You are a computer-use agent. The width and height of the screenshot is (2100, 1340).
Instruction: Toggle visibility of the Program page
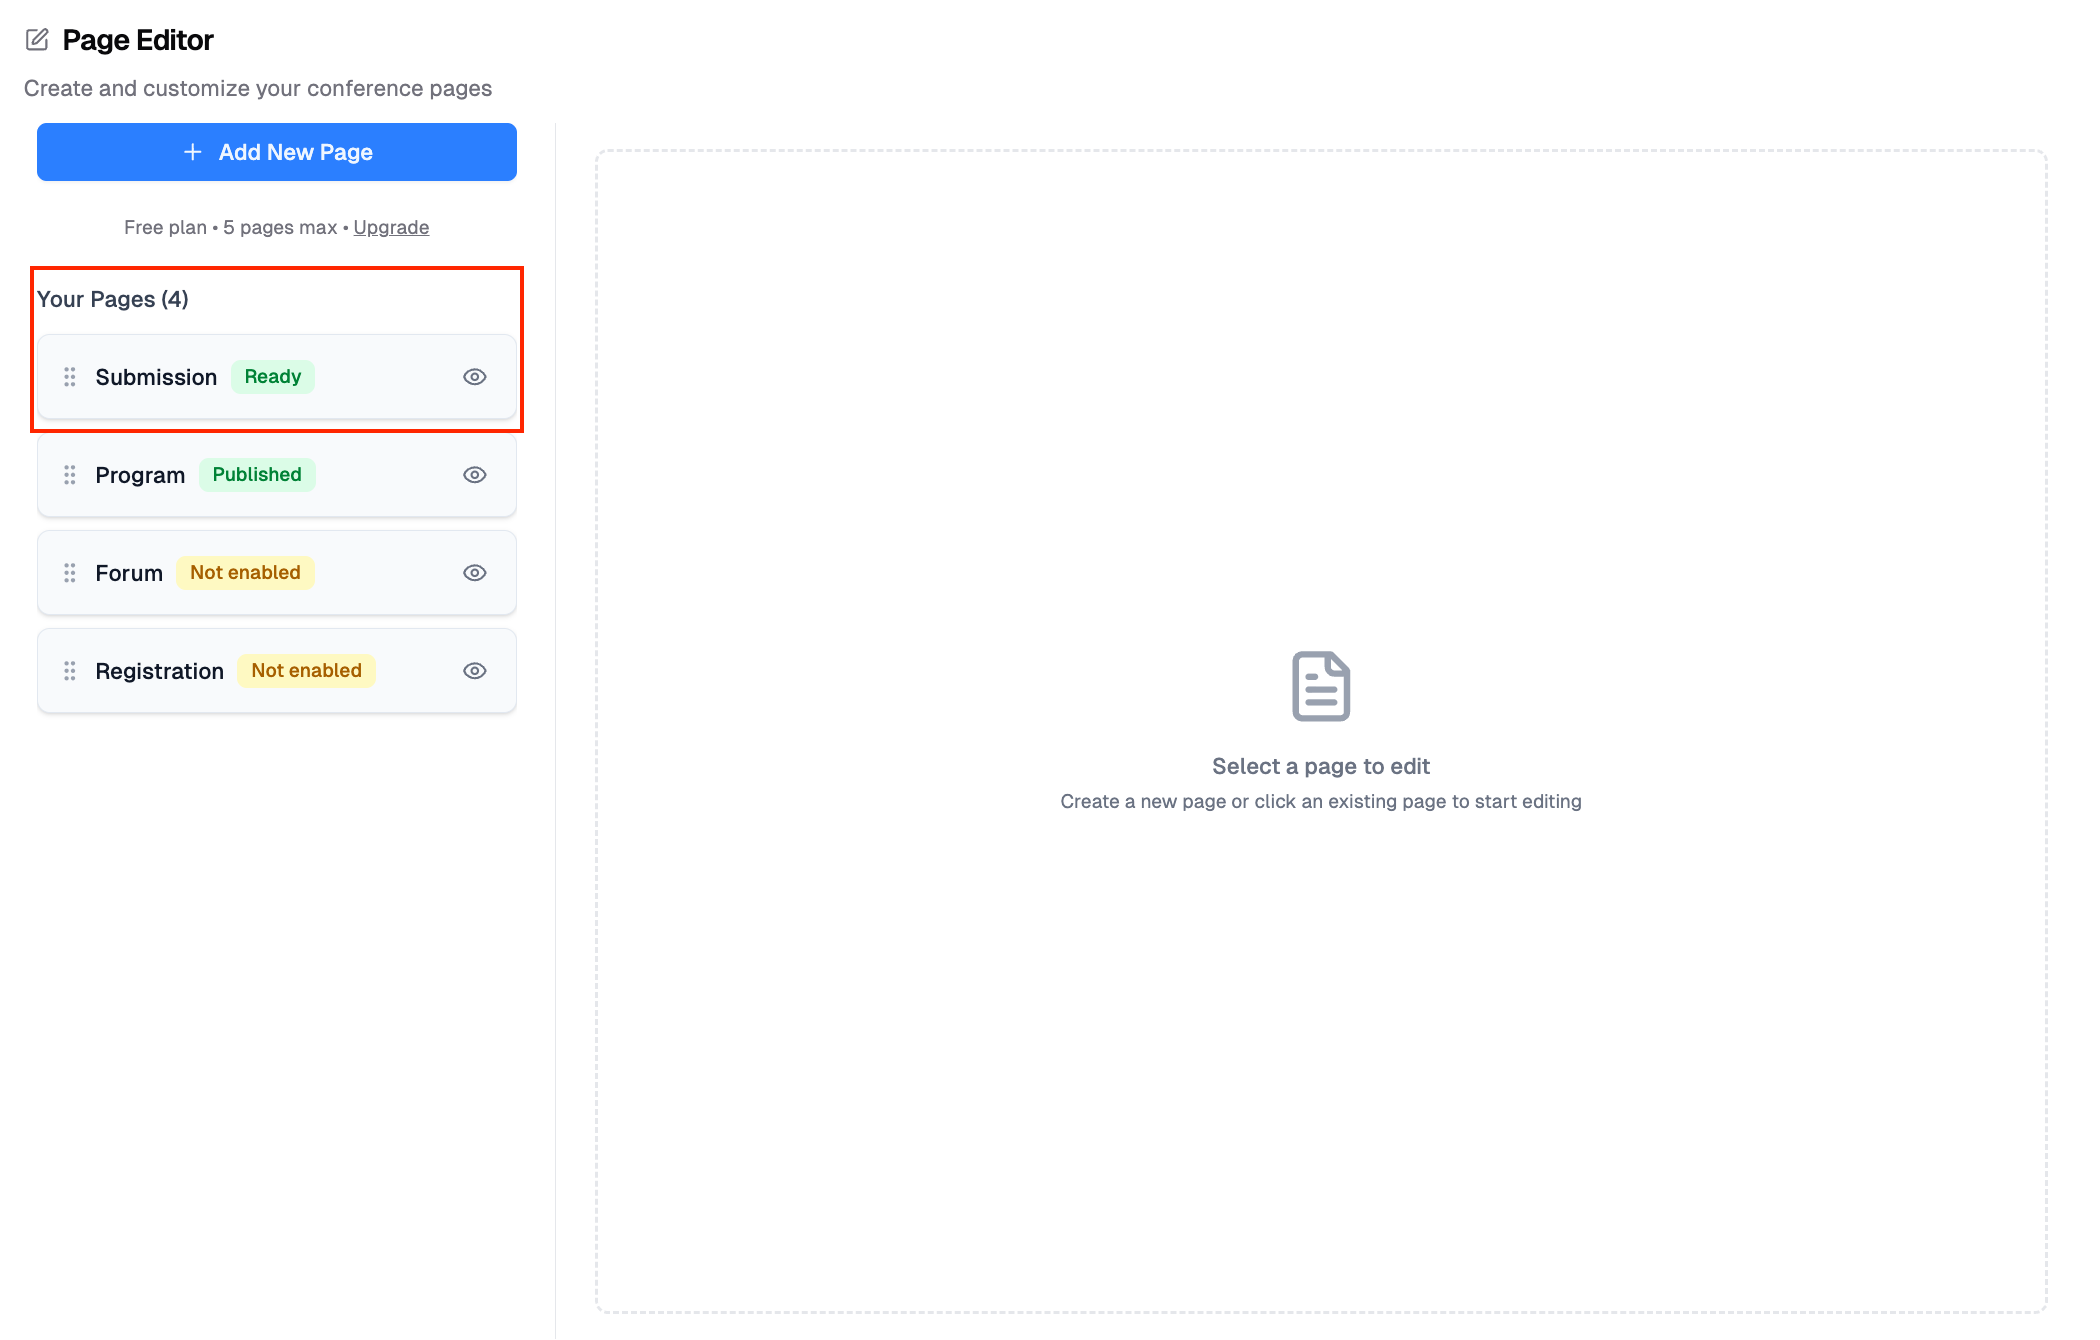pos(475,475)
